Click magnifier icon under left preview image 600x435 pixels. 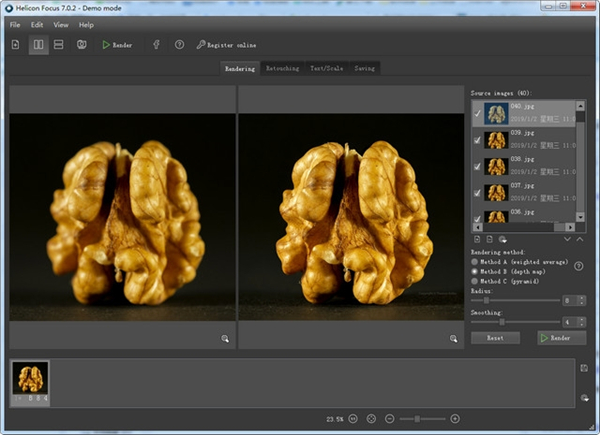coord(226,339)
